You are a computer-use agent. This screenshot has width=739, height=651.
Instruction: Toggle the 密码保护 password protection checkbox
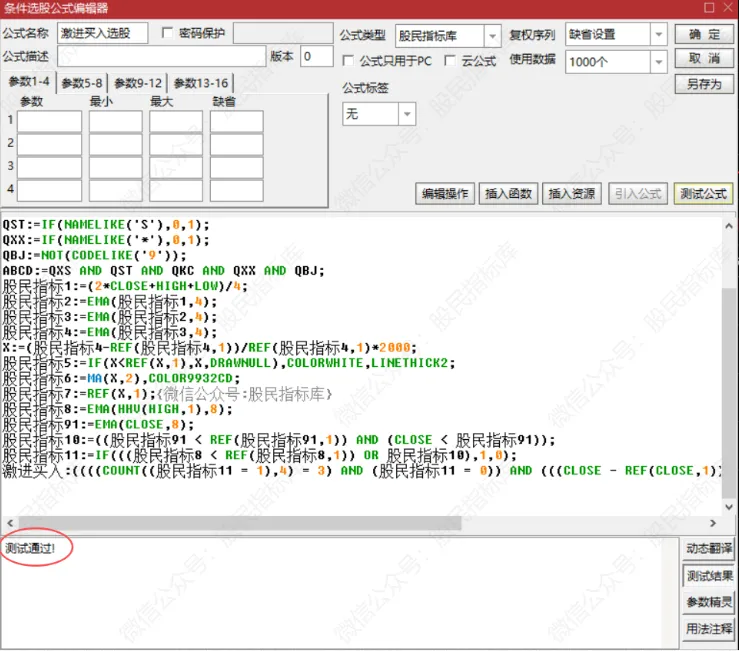pos(167,33)
